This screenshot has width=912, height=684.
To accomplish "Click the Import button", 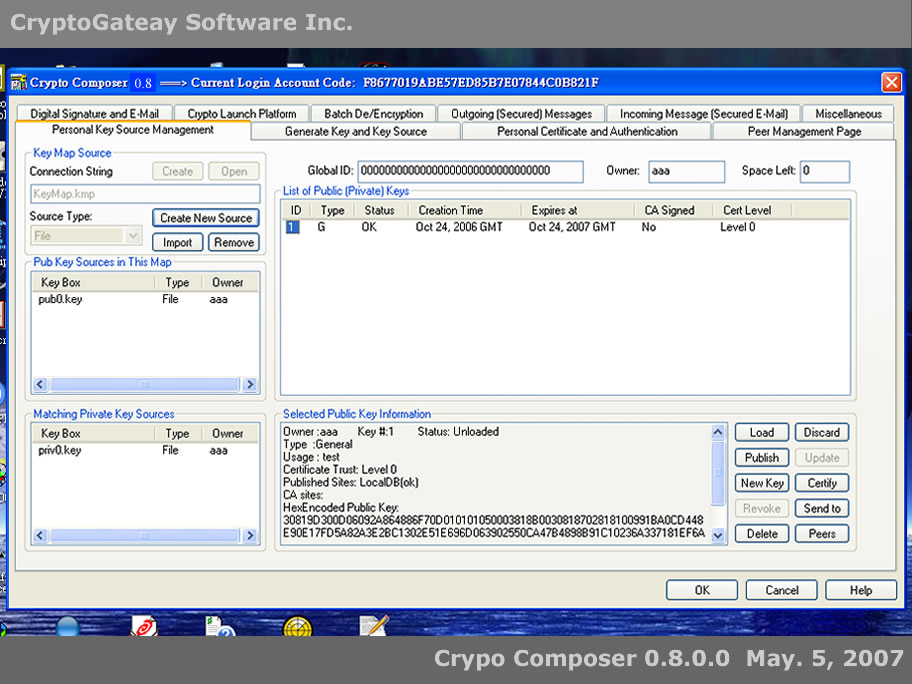I will click(177, 242).
